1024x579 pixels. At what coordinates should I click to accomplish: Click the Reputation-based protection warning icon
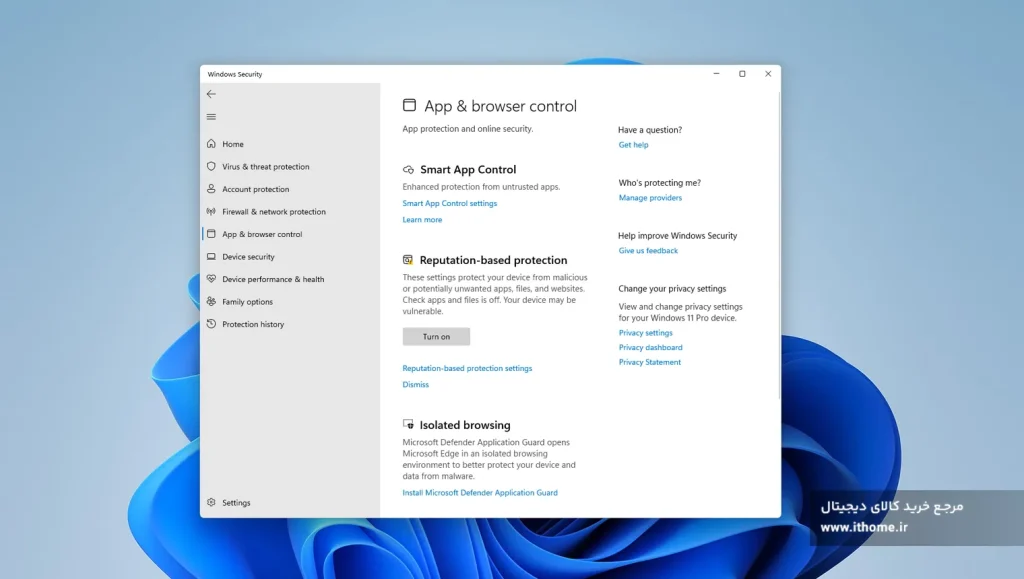pos(408,260)
